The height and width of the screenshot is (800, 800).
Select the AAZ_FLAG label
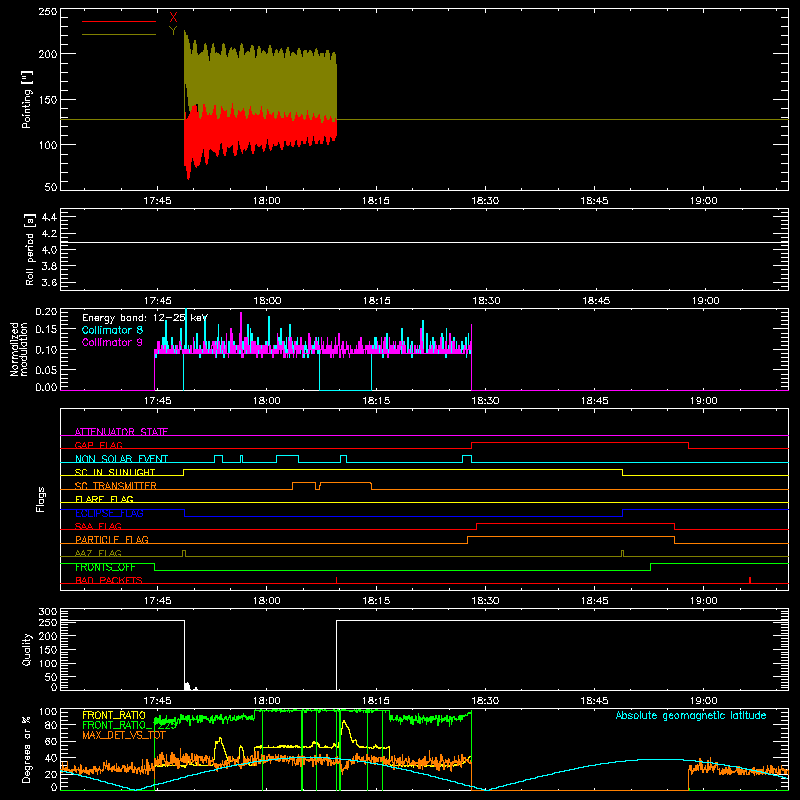[98, 553]
